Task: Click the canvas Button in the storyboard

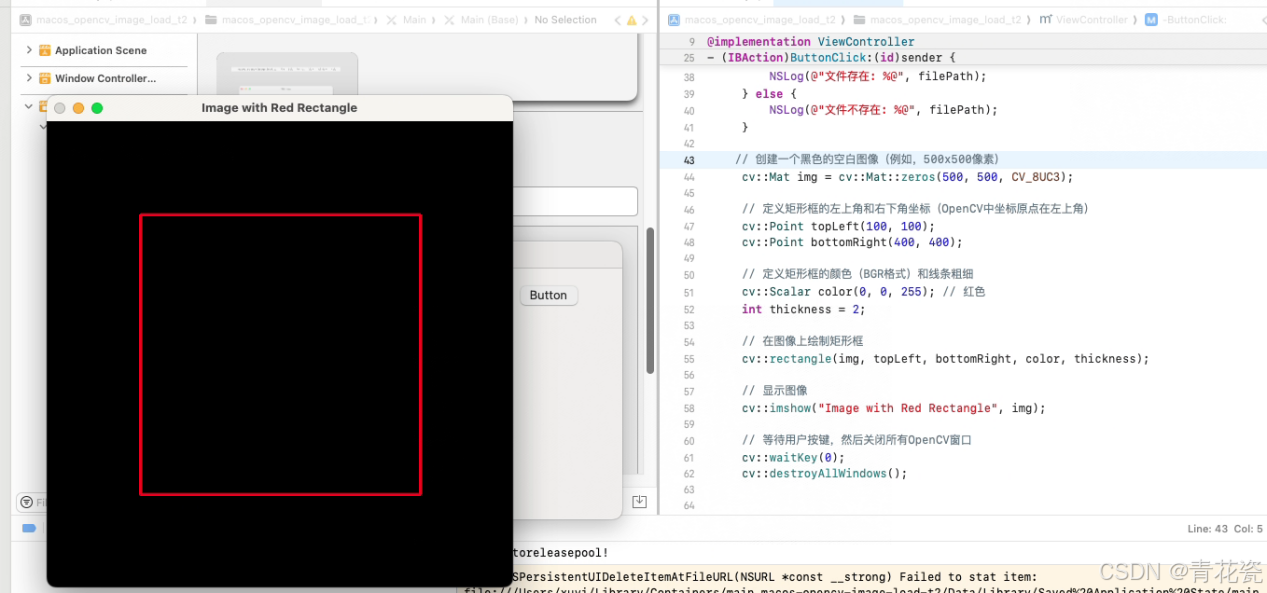Action: click(x=548, y=295)
